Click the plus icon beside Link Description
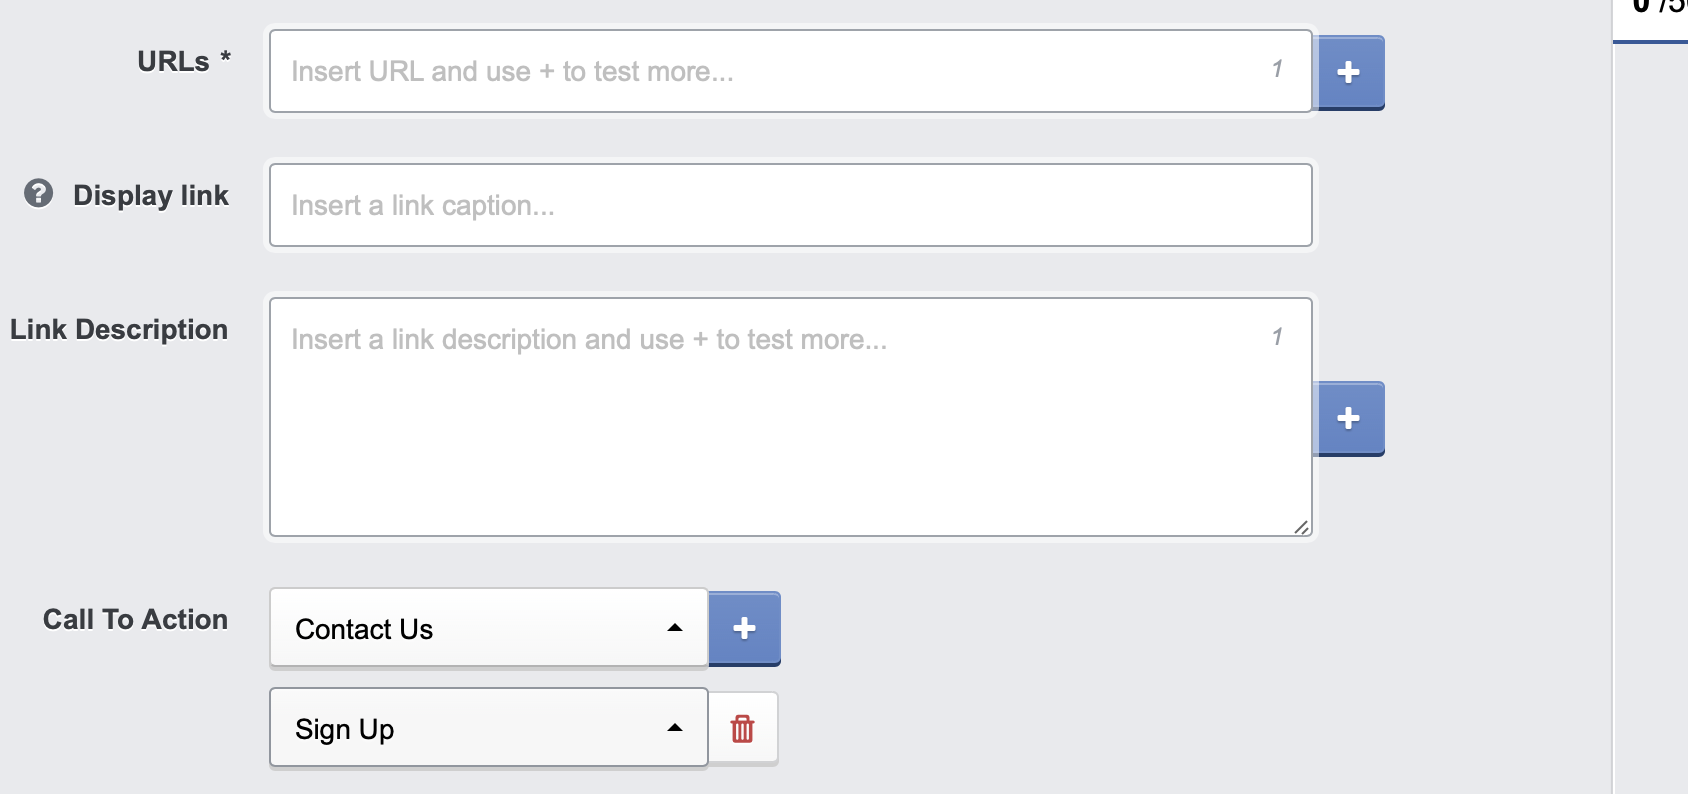Viewport: 1688px width, 794px height. 1350,418
